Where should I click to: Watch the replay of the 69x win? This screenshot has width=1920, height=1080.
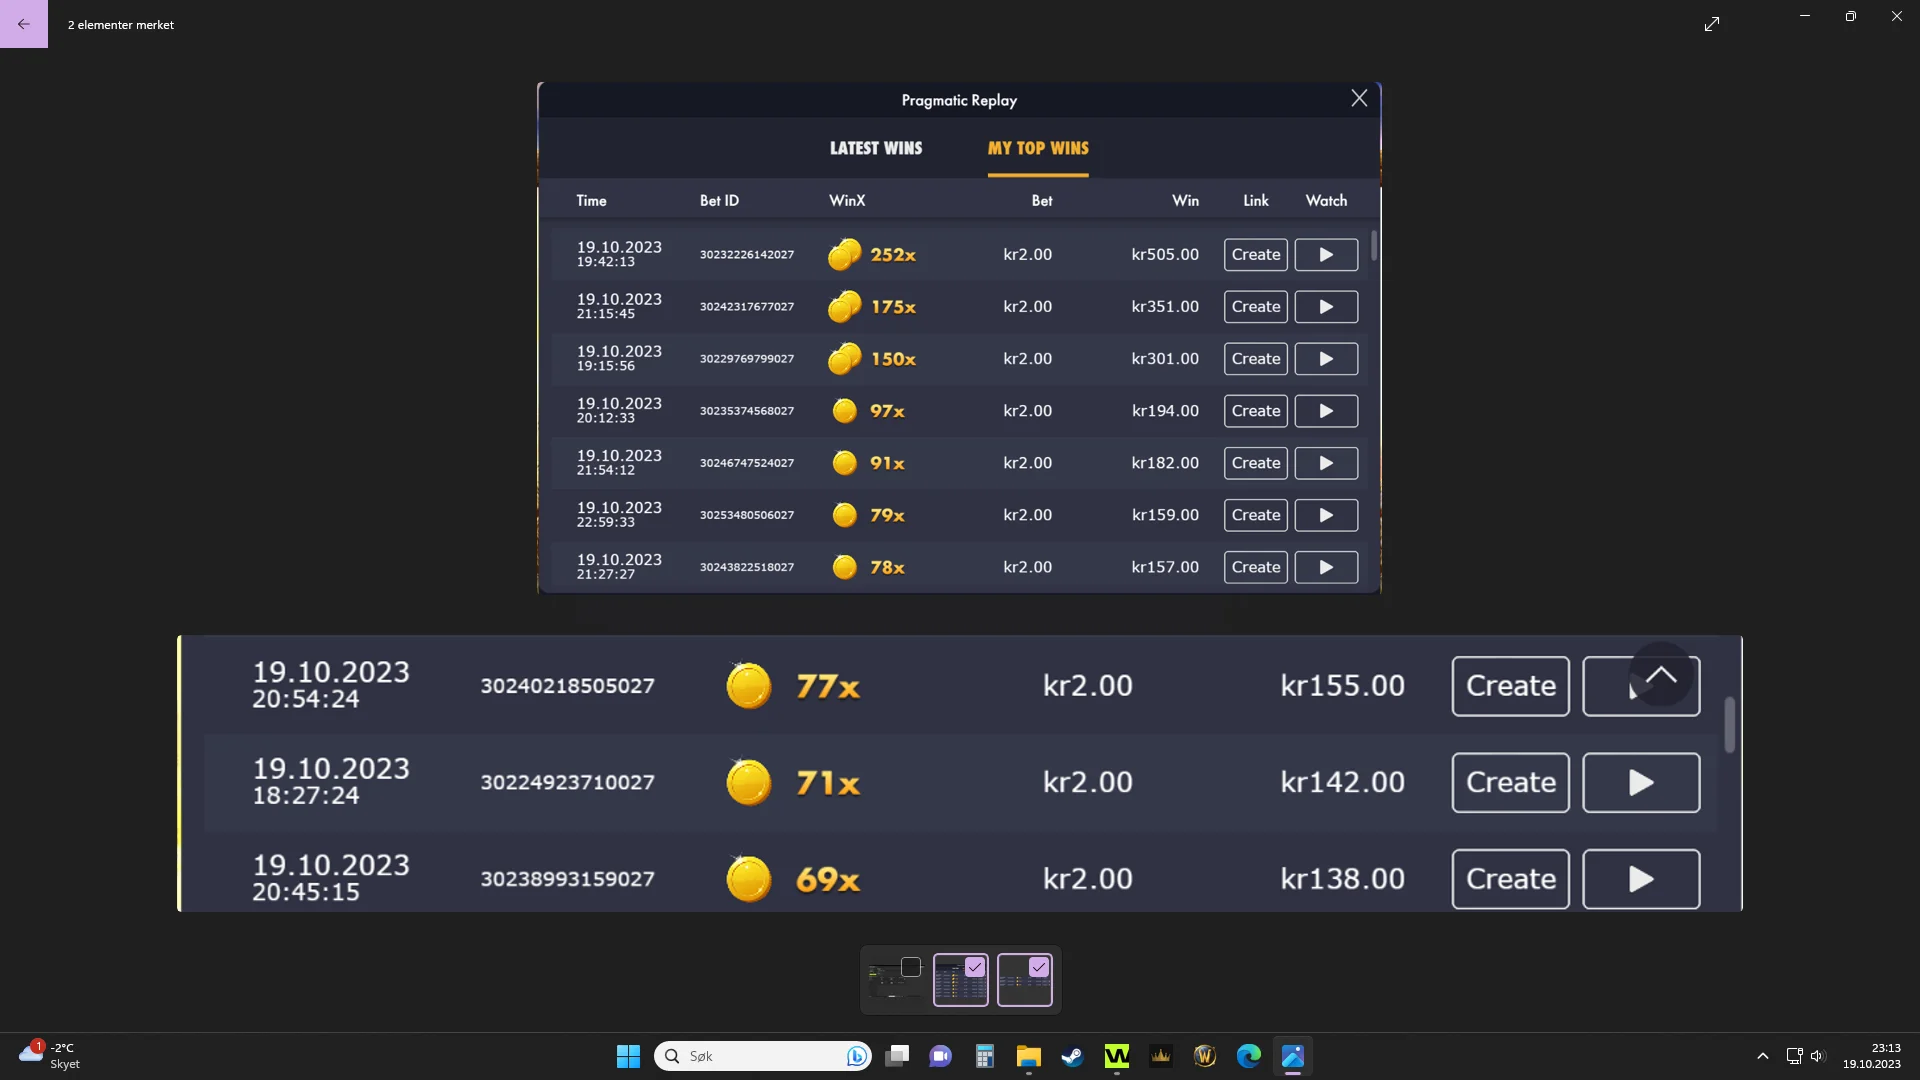point(1641,879)
